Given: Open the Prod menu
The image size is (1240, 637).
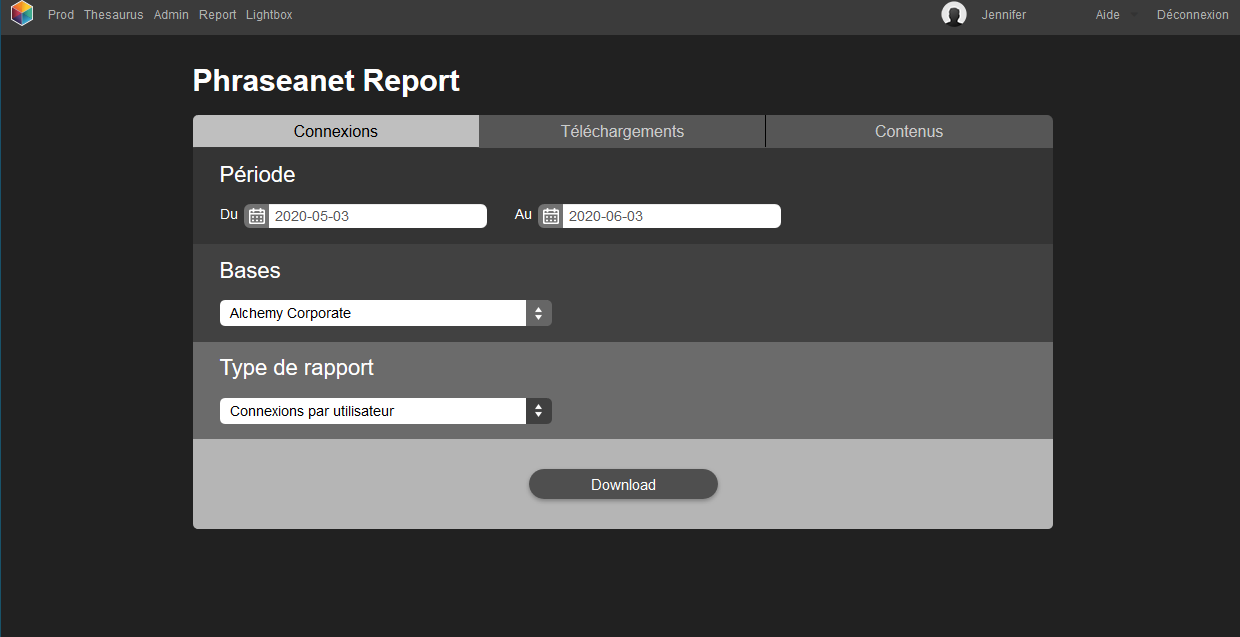Looking at the screenshot, I should [60, 14].
